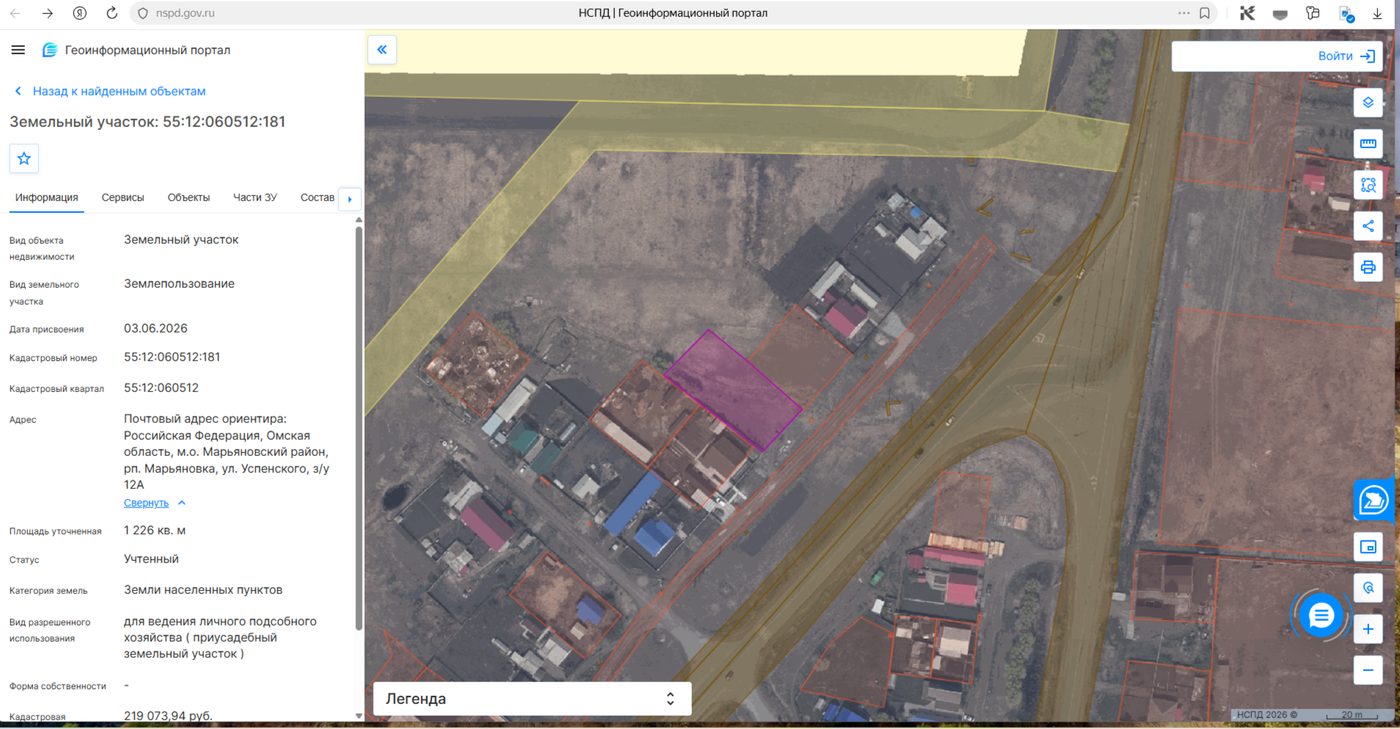Zoom out of the map

[x=1368, y=670]
